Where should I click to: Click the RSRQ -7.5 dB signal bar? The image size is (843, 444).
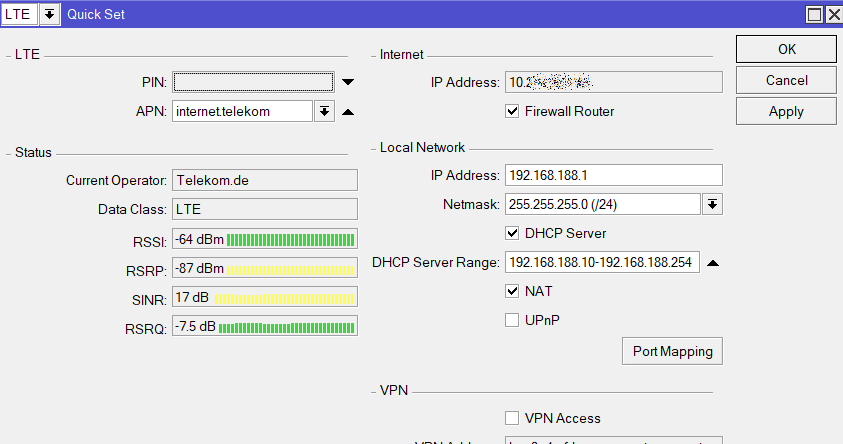click(x=265, y=326)
